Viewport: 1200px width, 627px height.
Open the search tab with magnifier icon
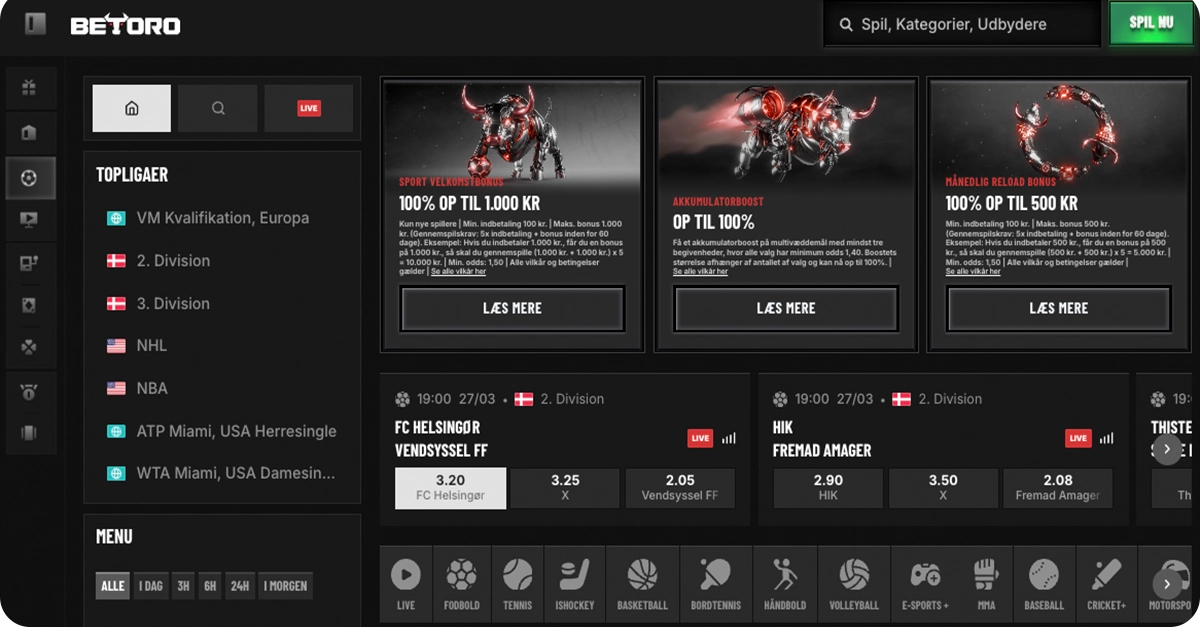click(218, 108)
